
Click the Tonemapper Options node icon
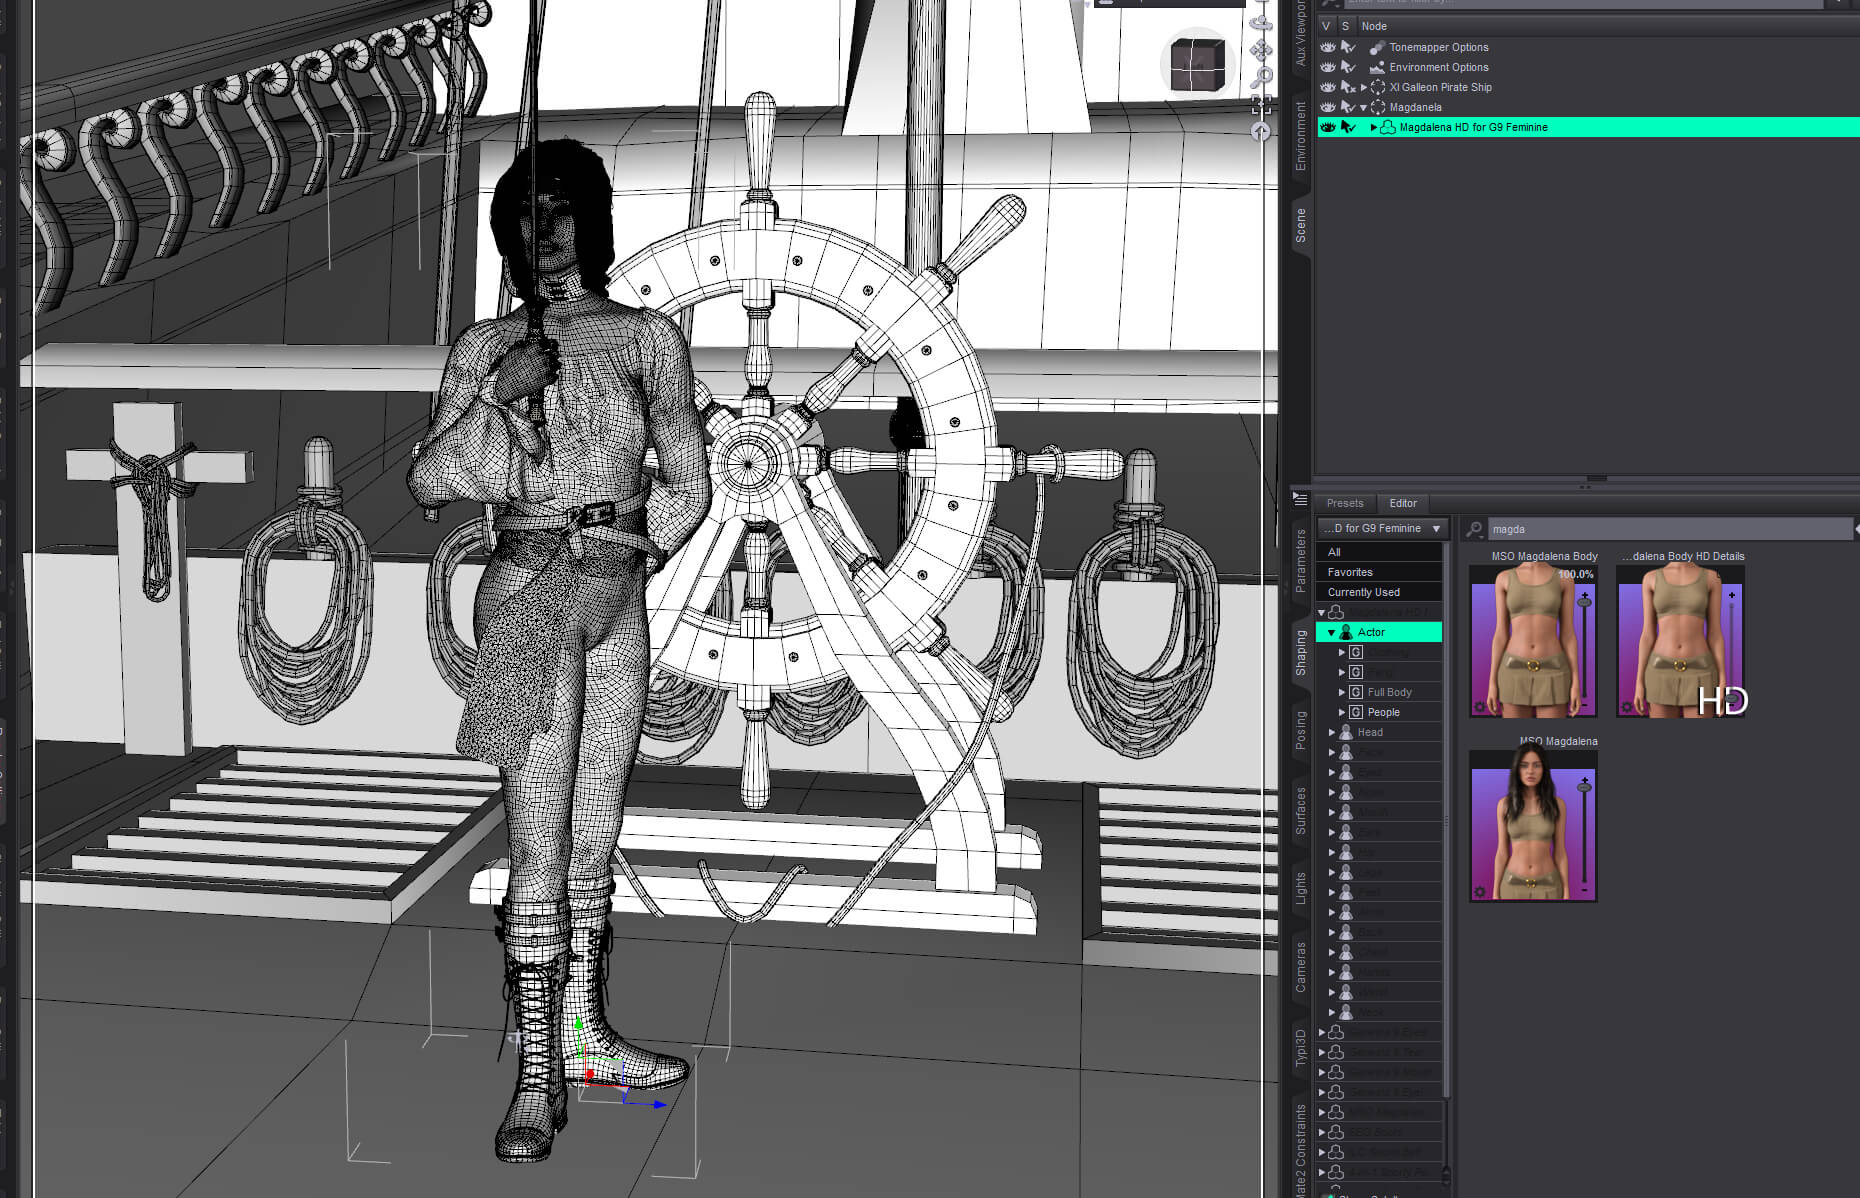(1377, 47)
